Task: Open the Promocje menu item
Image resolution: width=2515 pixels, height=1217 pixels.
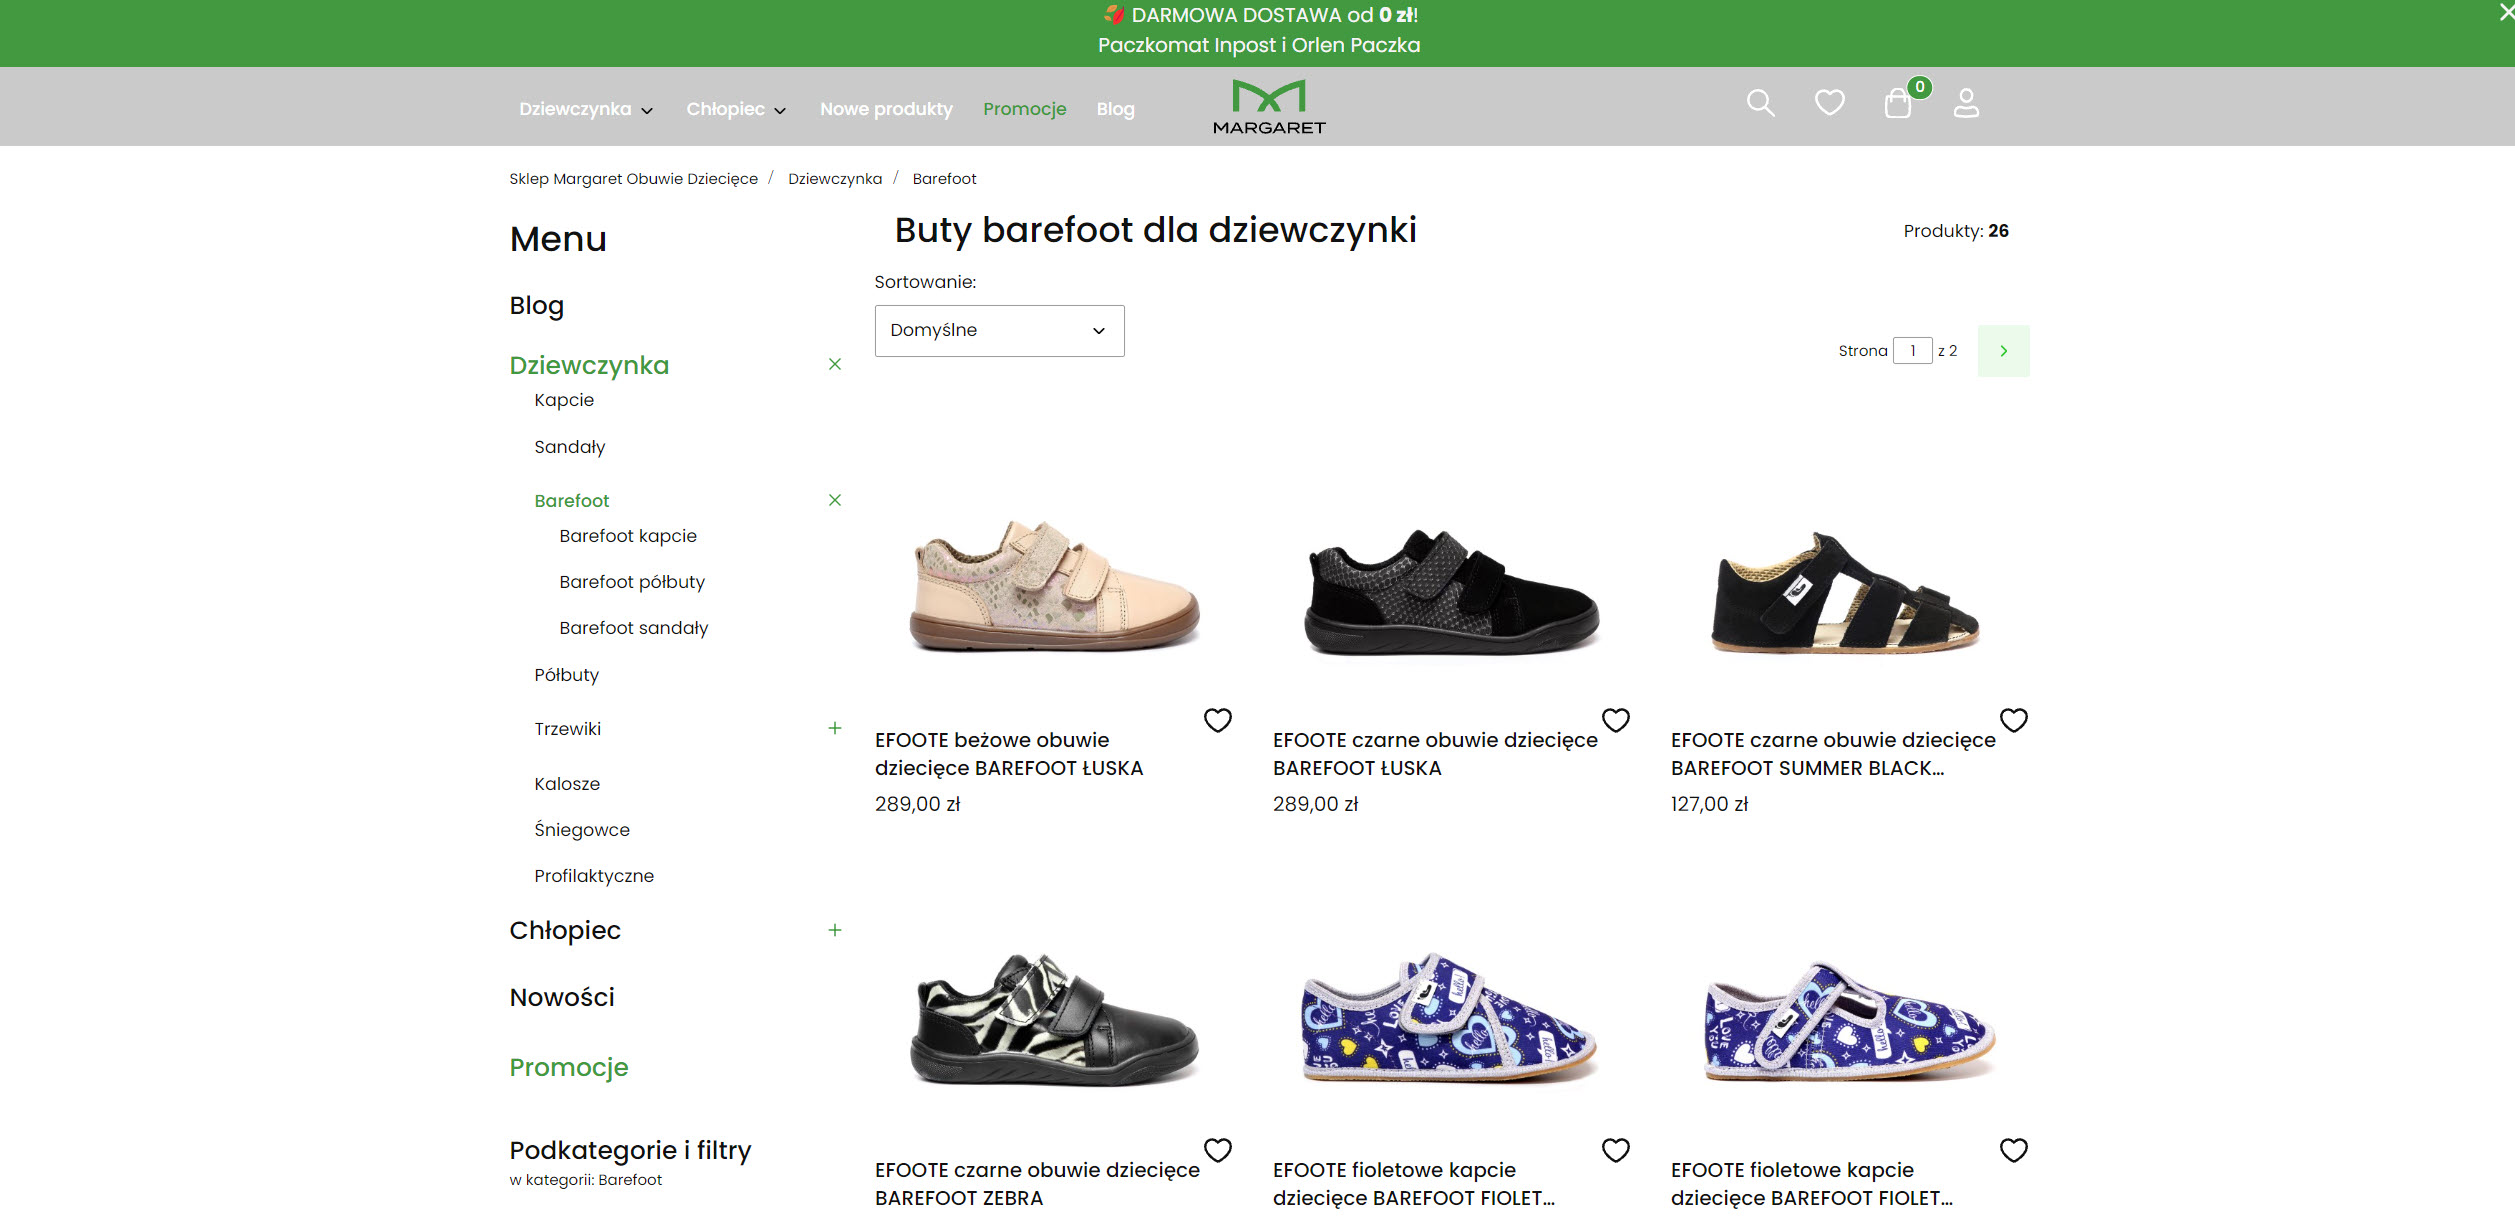Action: [x=1024, y=108]
